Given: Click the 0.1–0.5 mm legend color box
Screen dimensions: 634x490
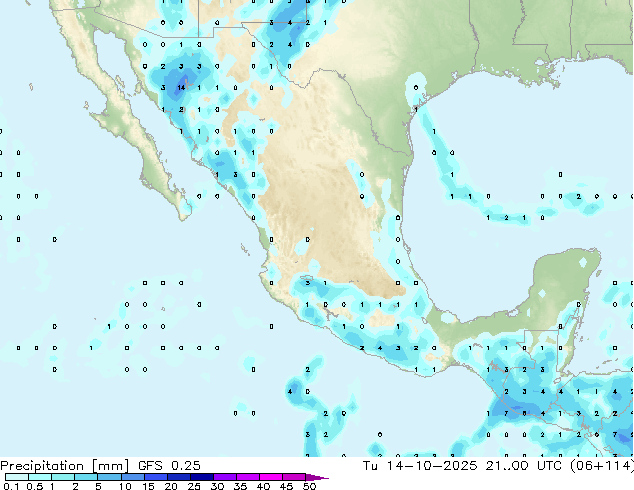Looking at the screenshot, I should tap(17, 477).
